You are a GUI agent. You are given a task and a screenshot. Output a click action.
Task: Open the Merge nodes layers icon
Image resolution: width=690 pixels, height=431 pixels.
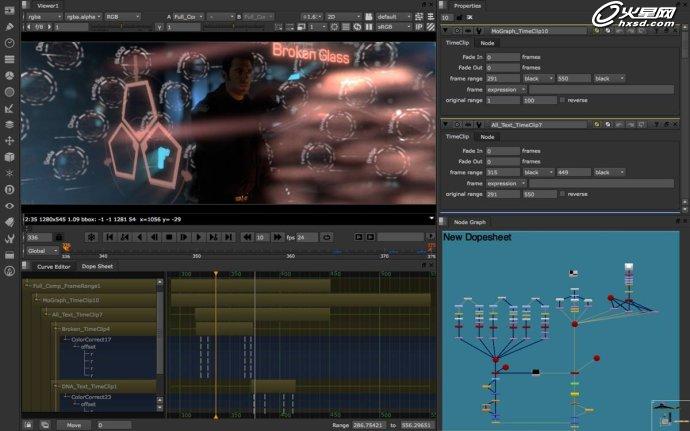(9, 125)
